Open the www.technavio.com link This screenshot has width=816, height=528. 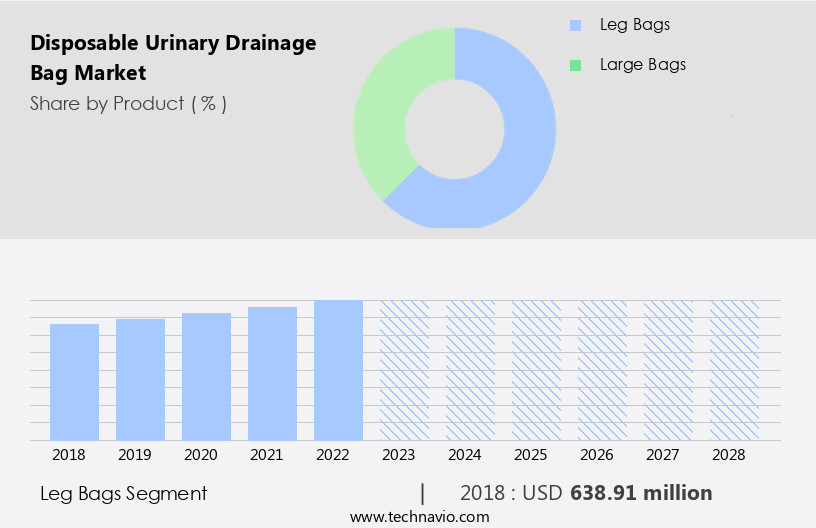419,517
